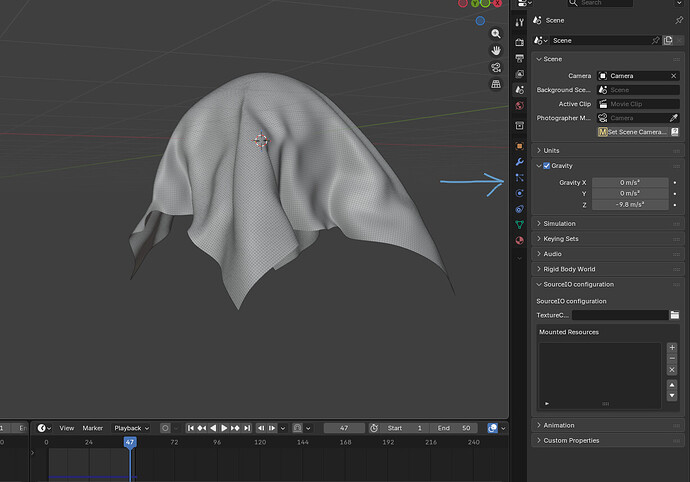Viewport: 690px width, 482px height.
Task: Click the pin icon in Scene header
Action: coord(679,20)
